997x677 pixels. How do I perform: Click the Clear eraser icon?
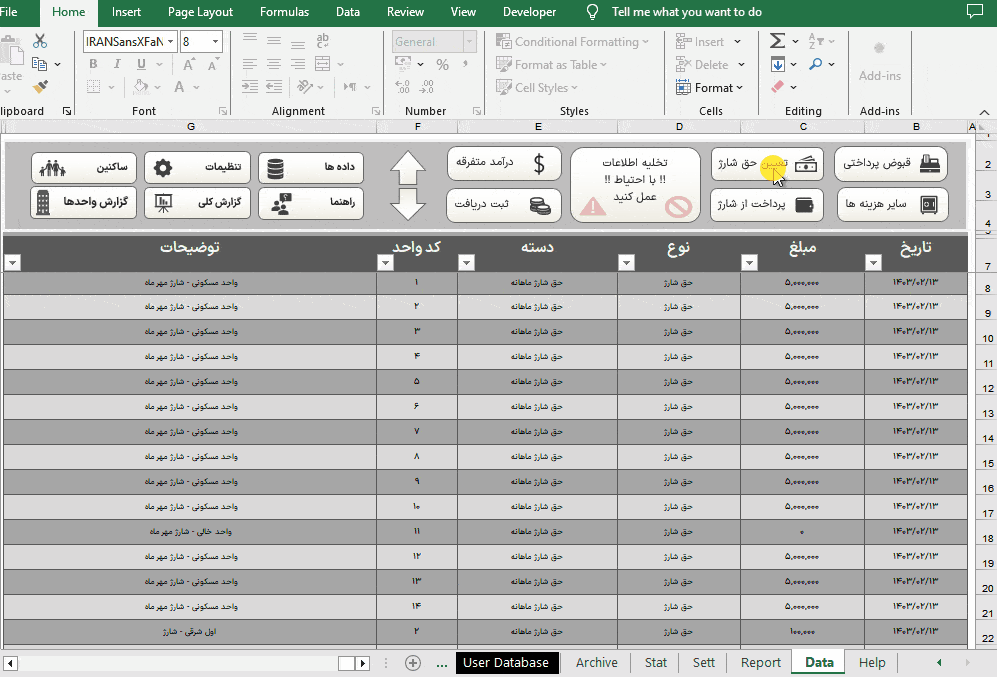tap(778, 86)
